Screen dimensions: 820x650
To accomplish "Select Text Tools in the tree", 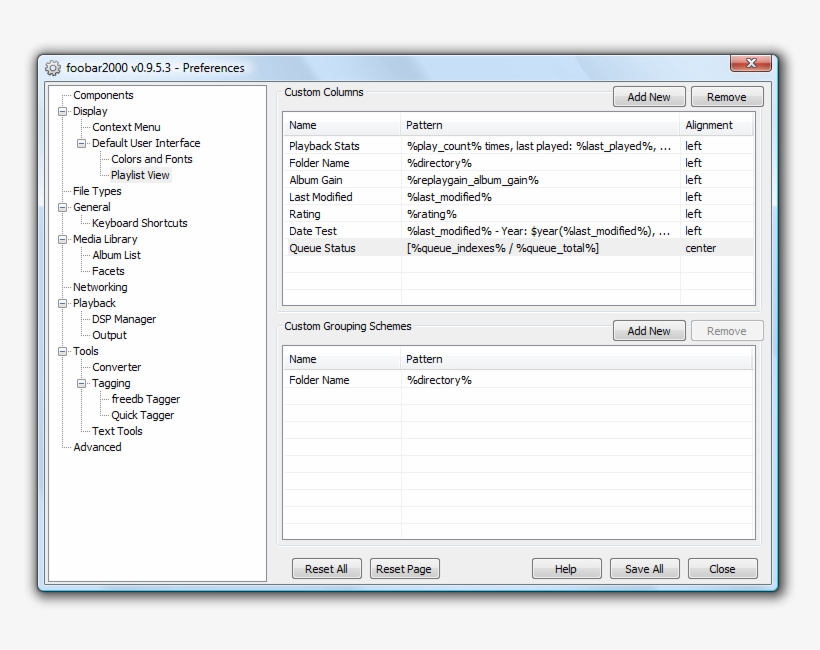I will click(117, 431).
